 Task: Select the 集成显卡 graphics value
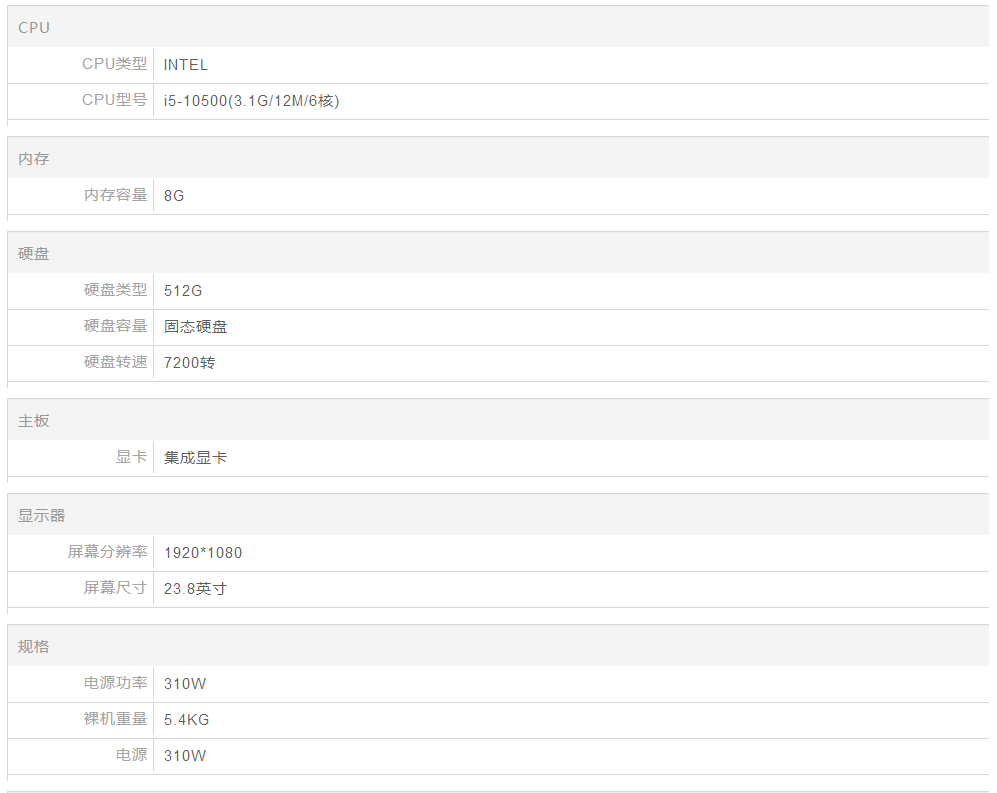click(195, 458)
